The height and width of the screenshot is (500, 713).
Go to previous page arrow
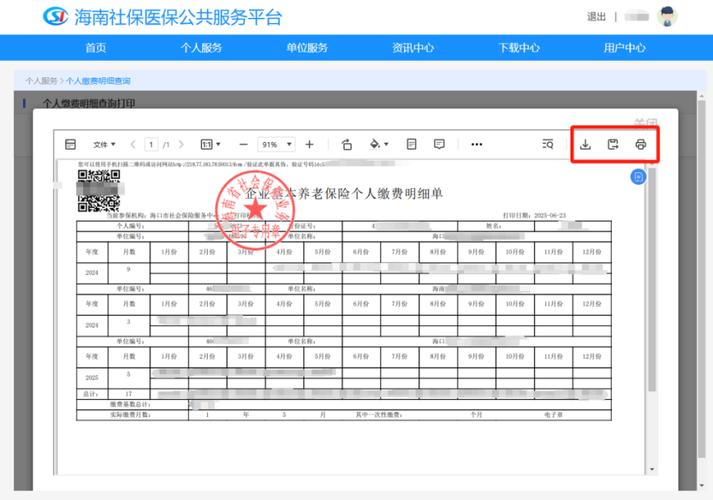(x=133, y=145)
